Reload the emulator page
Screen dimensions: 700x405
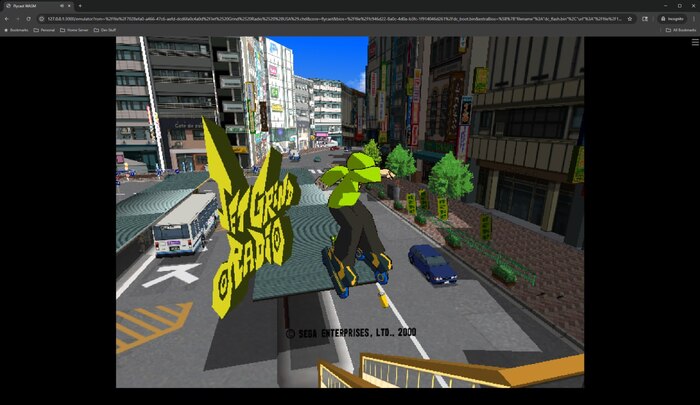click(x=29, y=18)
